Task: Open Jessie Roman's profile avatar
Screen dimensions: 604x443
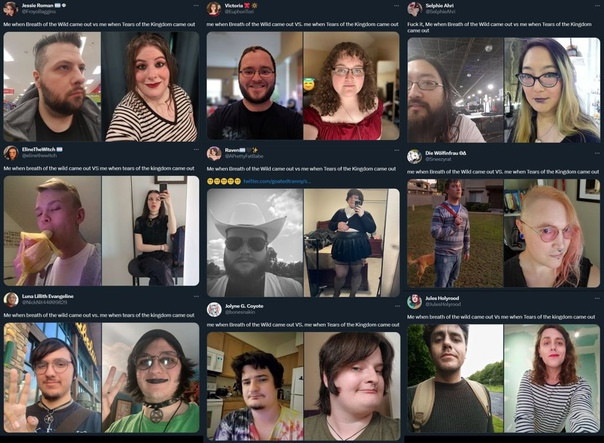Action: pos(10,8)
